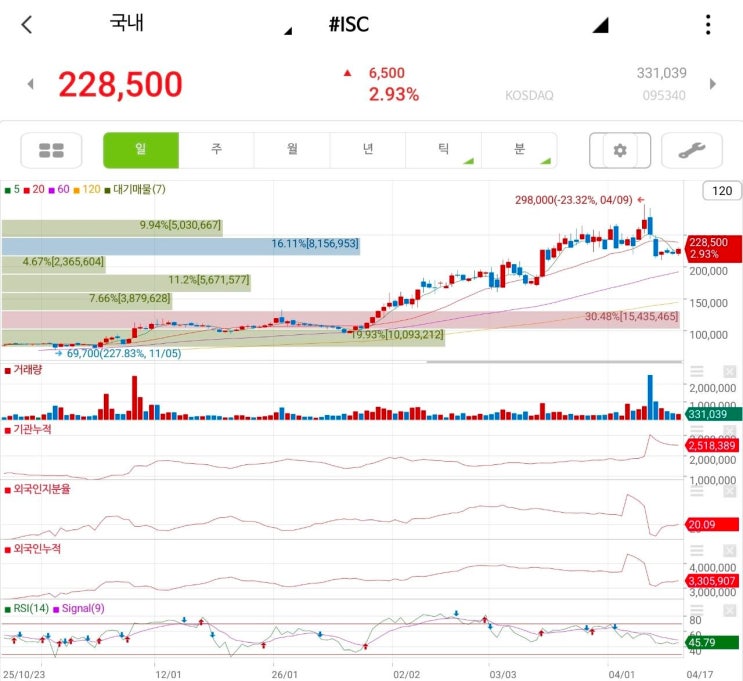Show the previous stock with the left arrow
The height and width of the screenshot is (681, 743).
(x=30, y=84)
